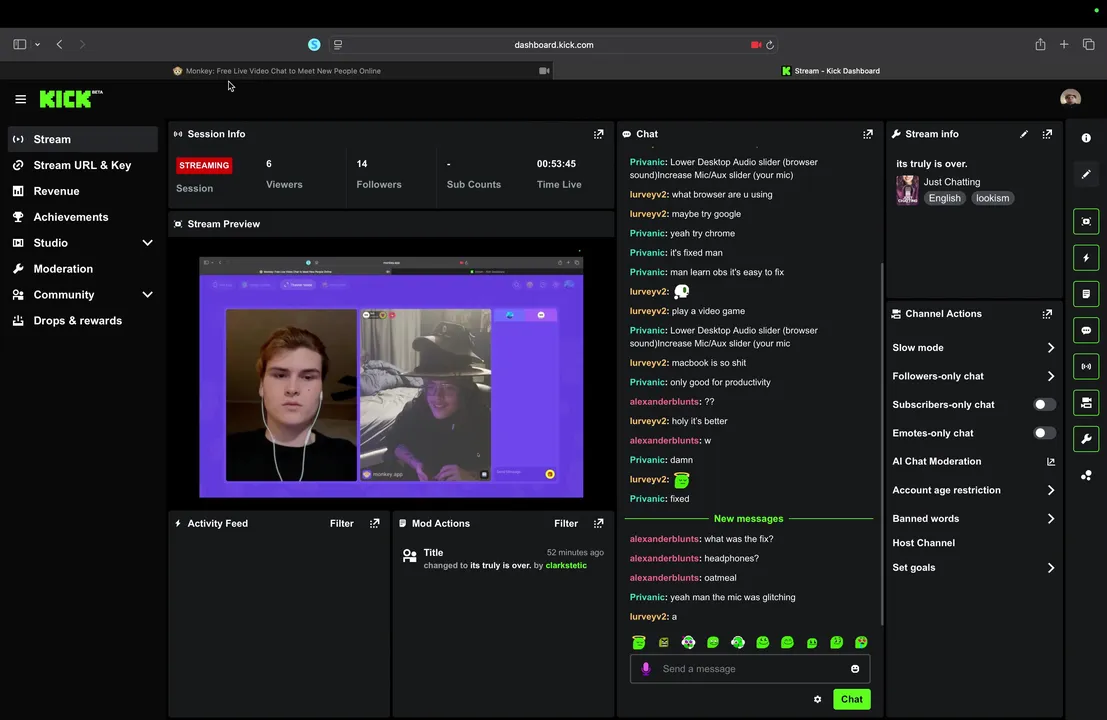The image size is (1107, 720).
Task: Edit Stream info with the pencil icon
Action: pyautogui.click(x=1024, y=134)
